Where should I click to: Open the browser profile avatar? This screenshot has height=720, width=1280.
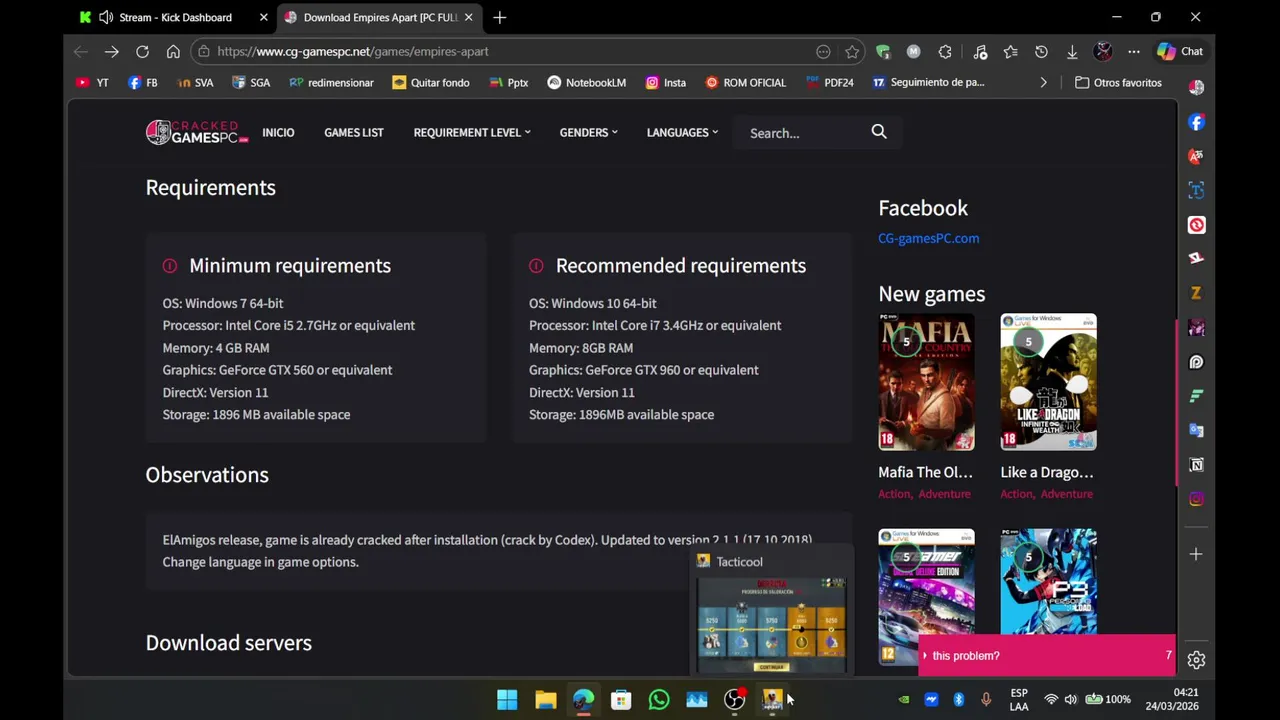[x=1103, y=51]
